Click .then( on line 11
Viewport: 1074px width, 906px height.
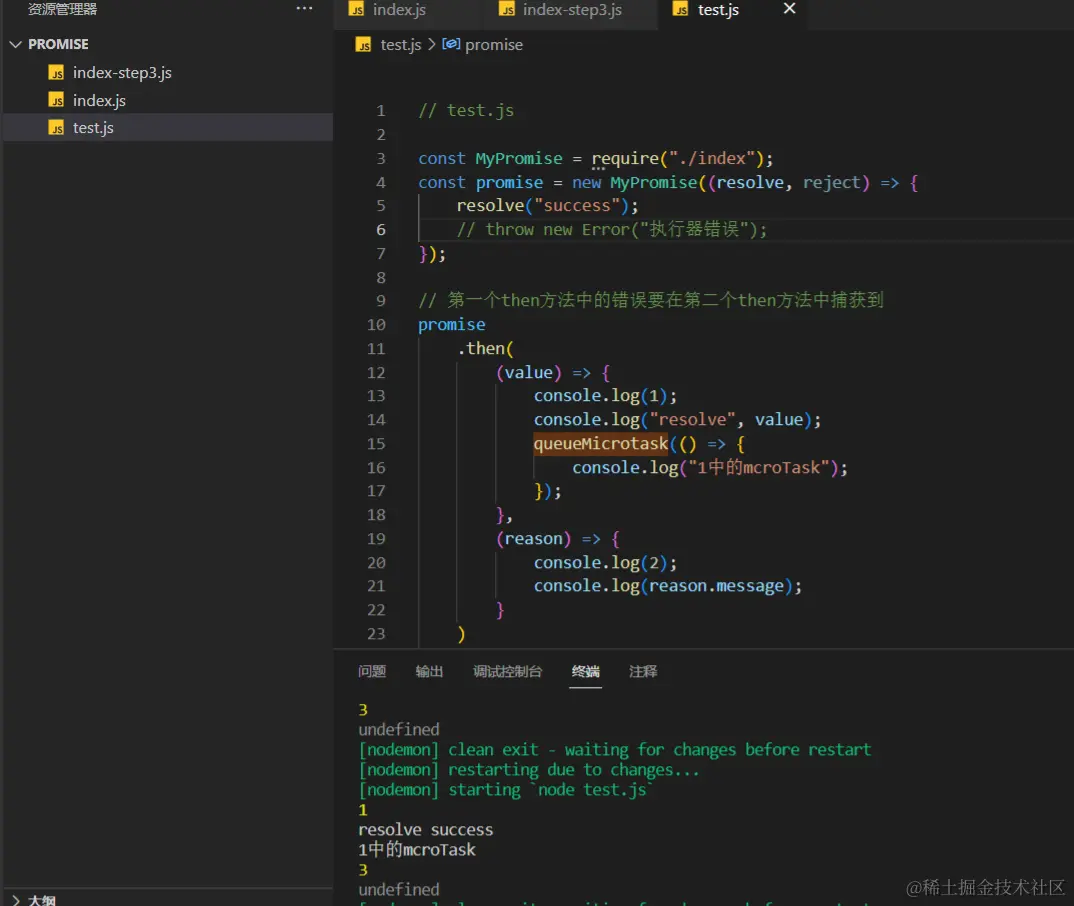pyautogui.click(x=486, y=349)
